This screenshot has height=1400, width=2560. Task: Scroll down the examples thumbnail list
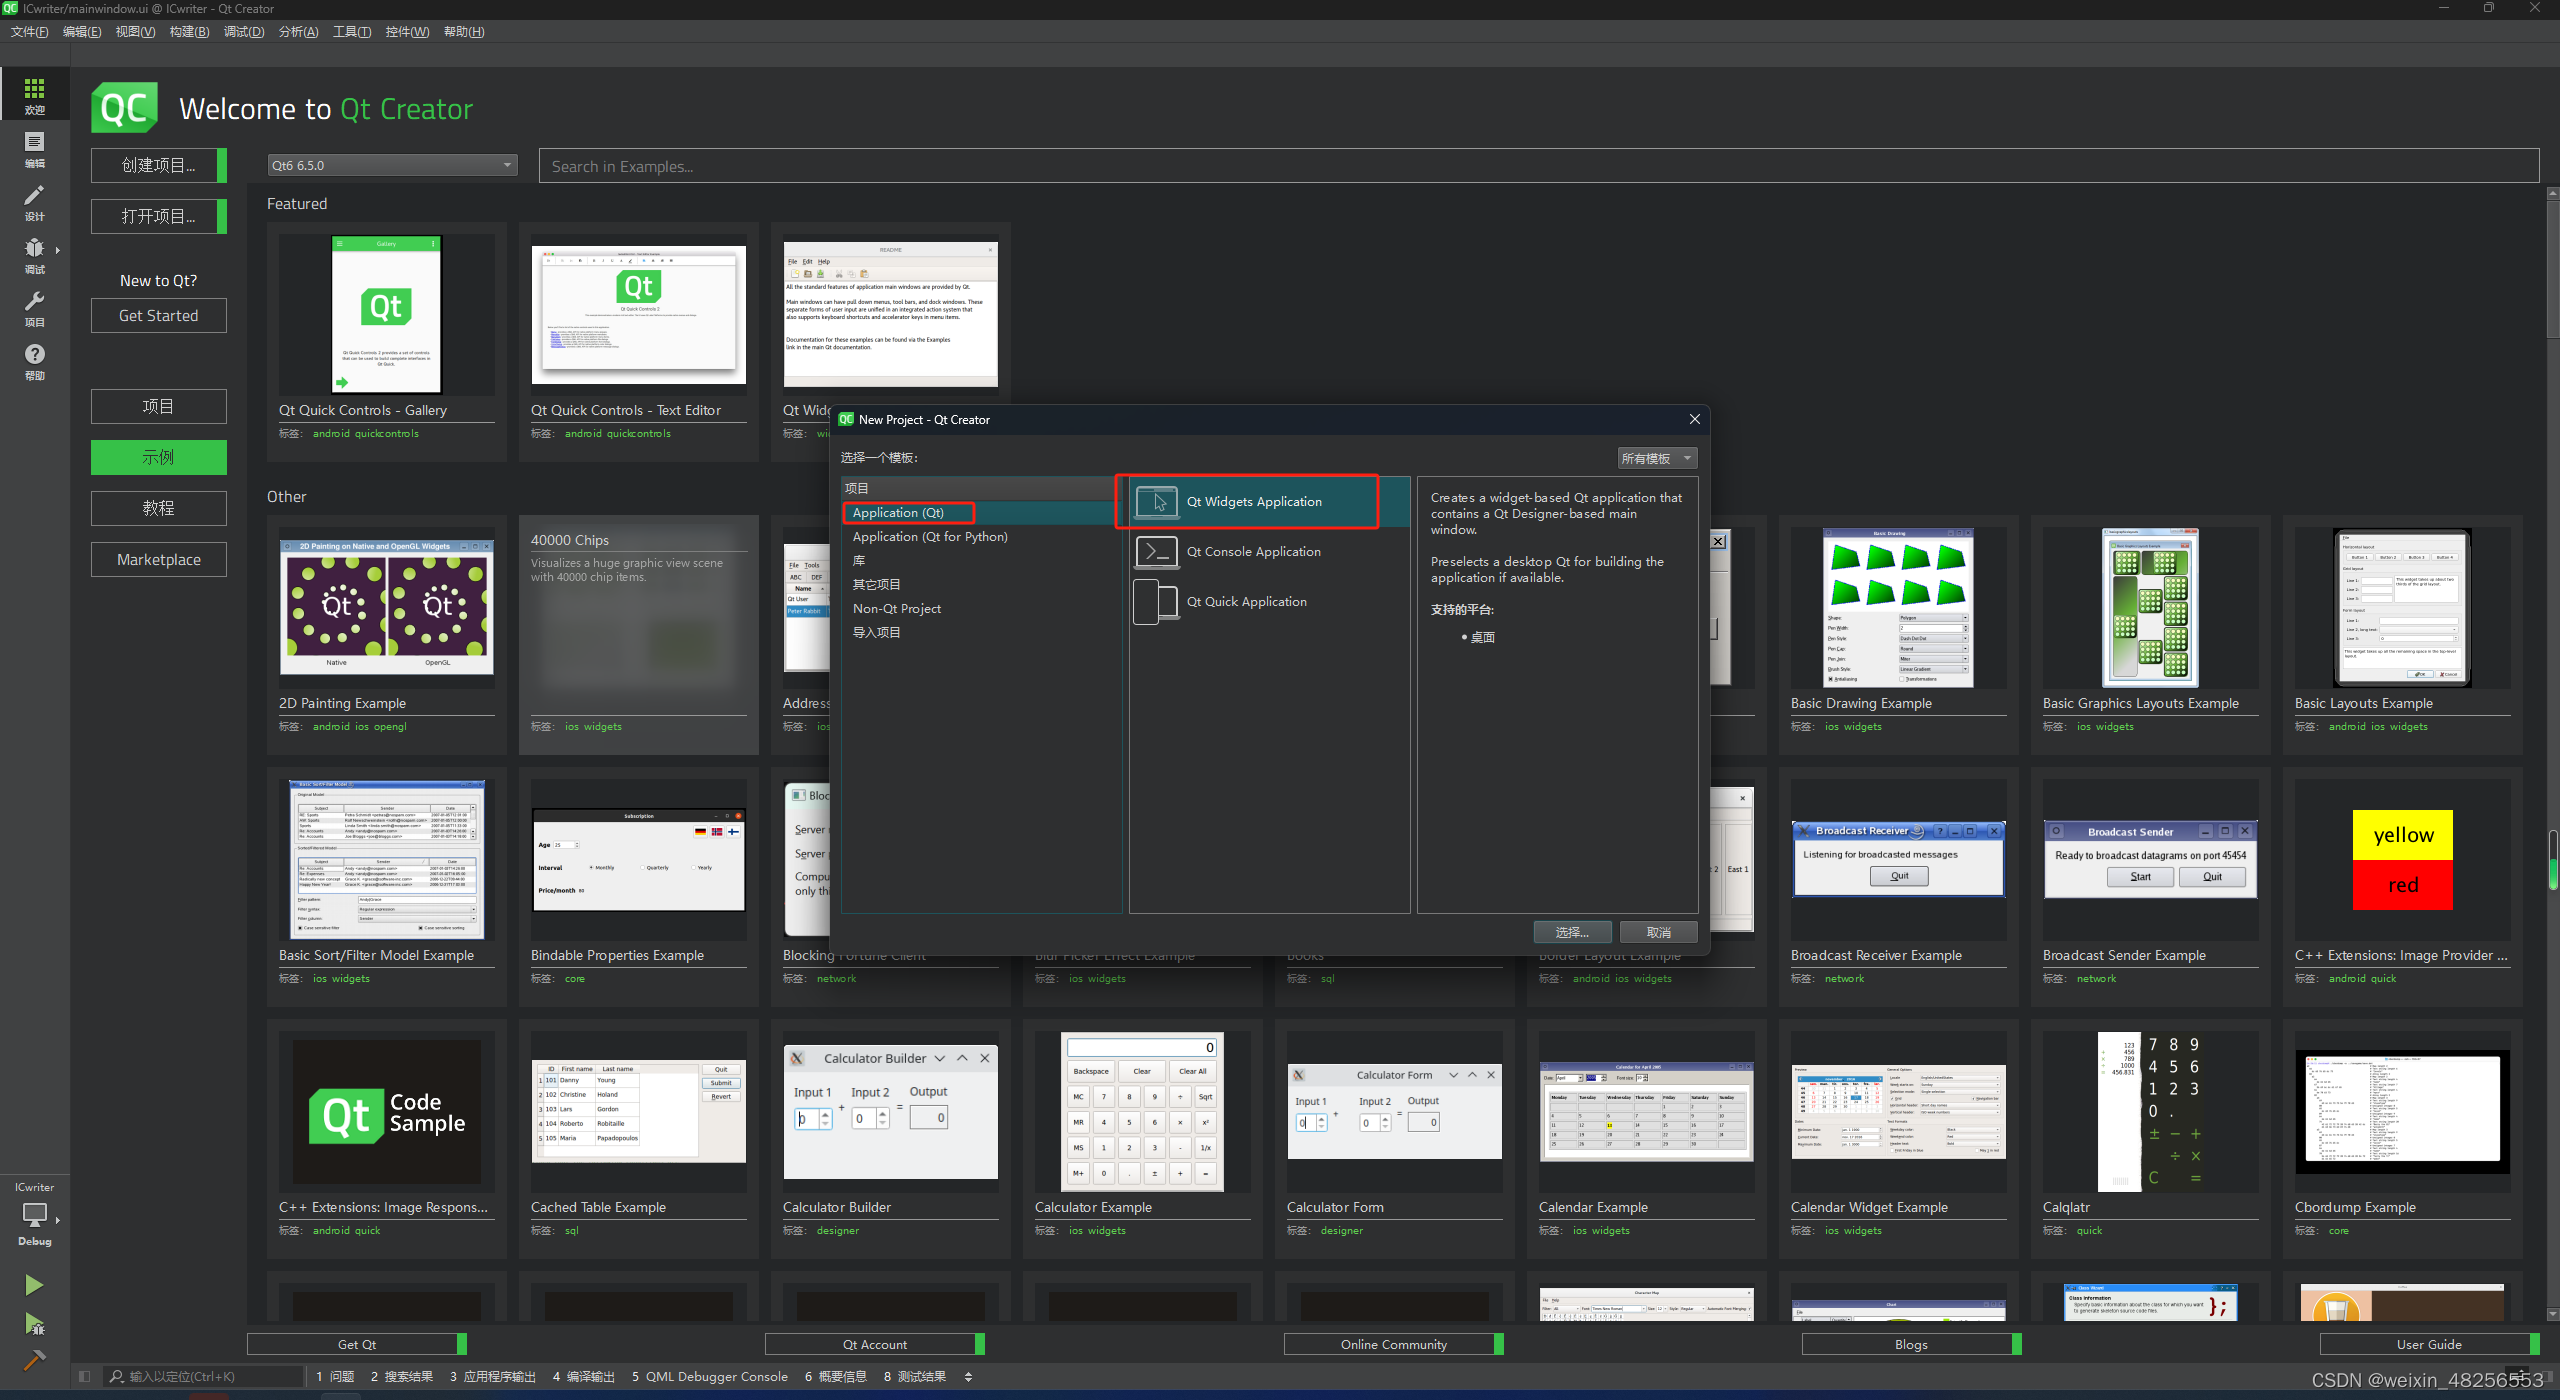2551,1314
